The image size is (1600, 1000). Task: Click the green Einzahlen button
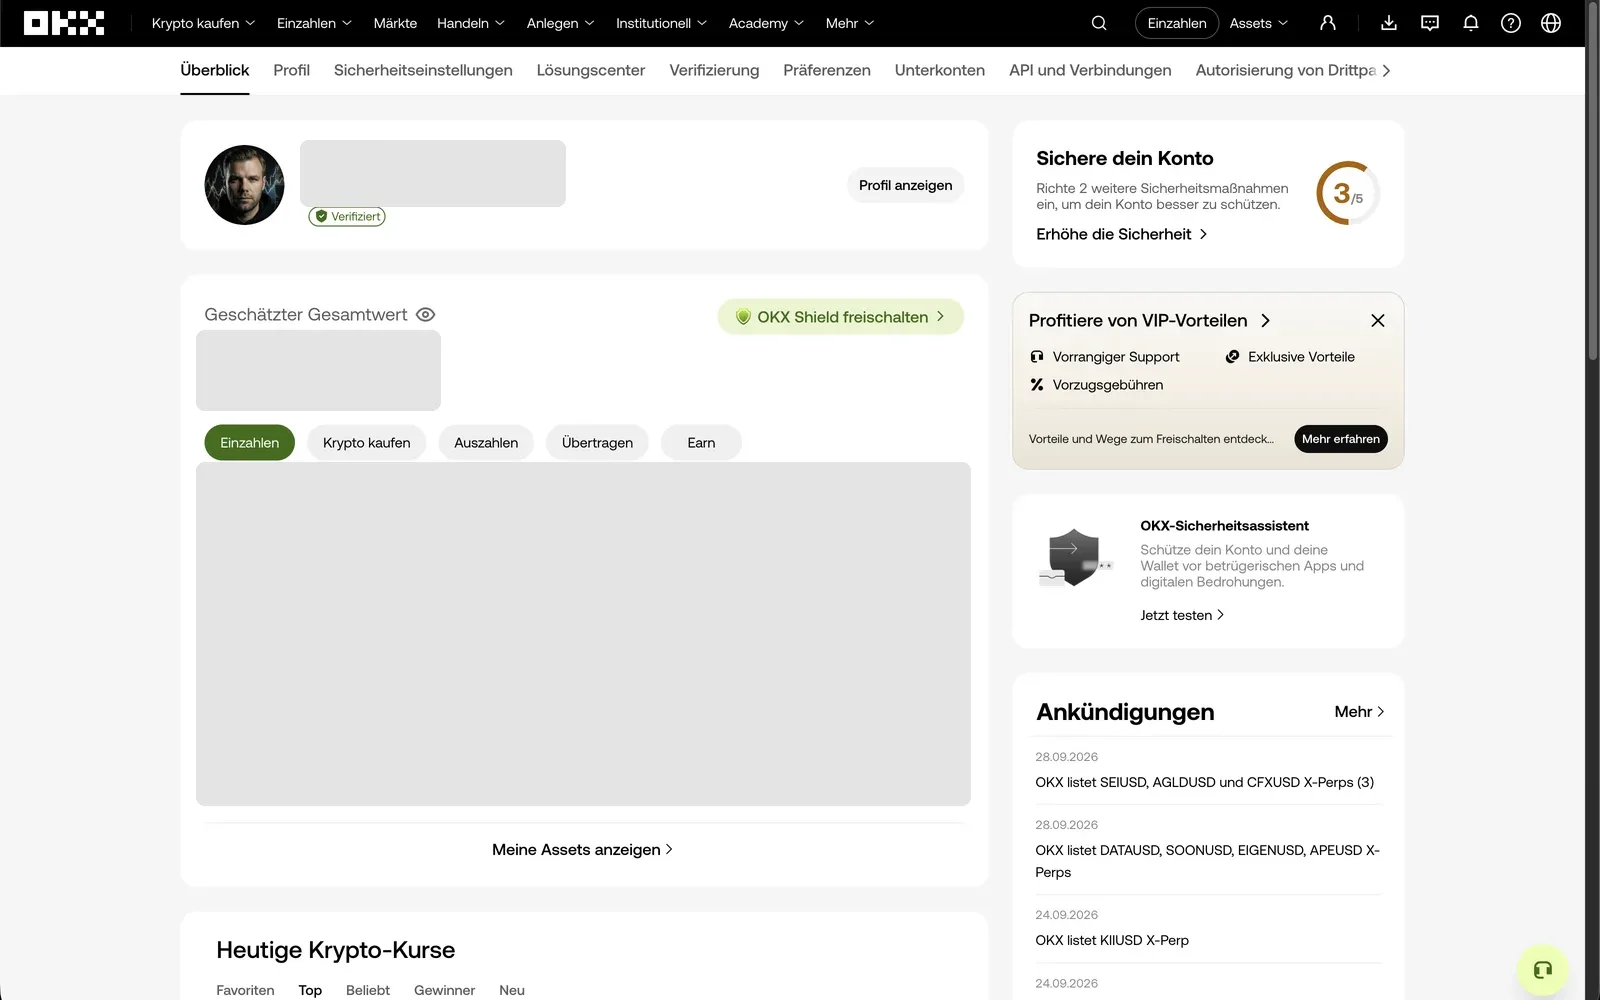pos(249,443)
